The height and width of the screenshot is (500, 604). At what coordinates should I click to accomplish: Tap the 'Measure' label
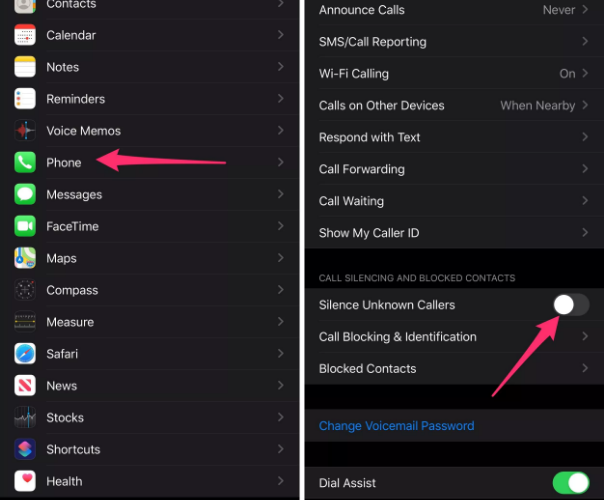70,322
